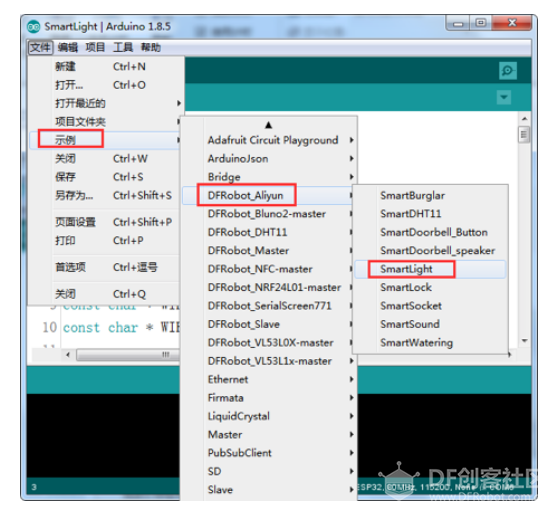Click the up arrow atop examples list
Image resolution: width=551 pixels, height=506 pixels.
[x=268, y=125]
